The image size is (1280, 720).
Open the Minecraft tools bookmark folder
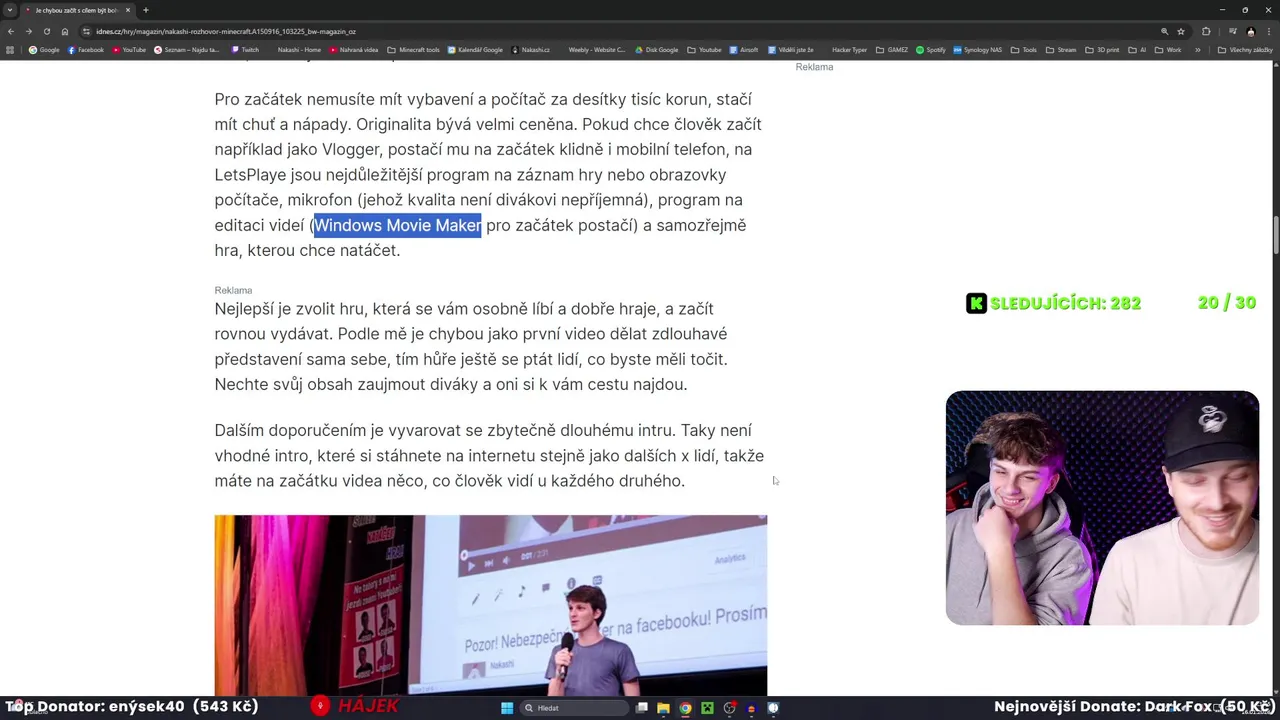click(413, 50)
